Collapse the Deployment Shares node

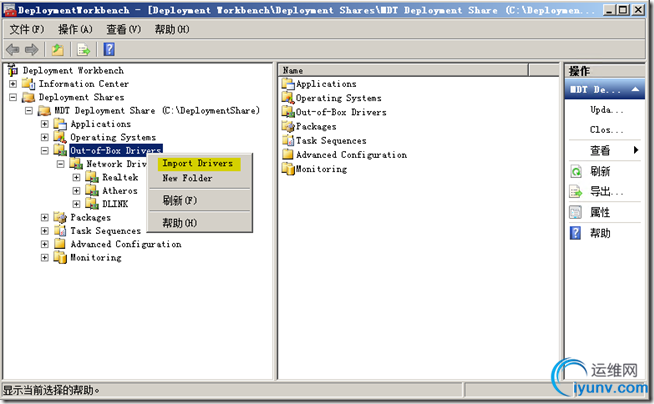(13, 97)
